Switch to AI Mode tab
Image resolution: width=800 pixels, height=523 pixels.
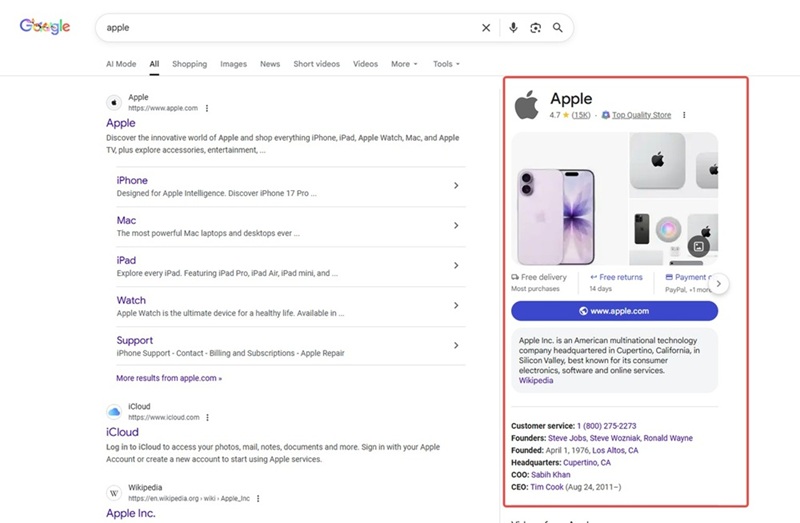(x=121, y=64)
